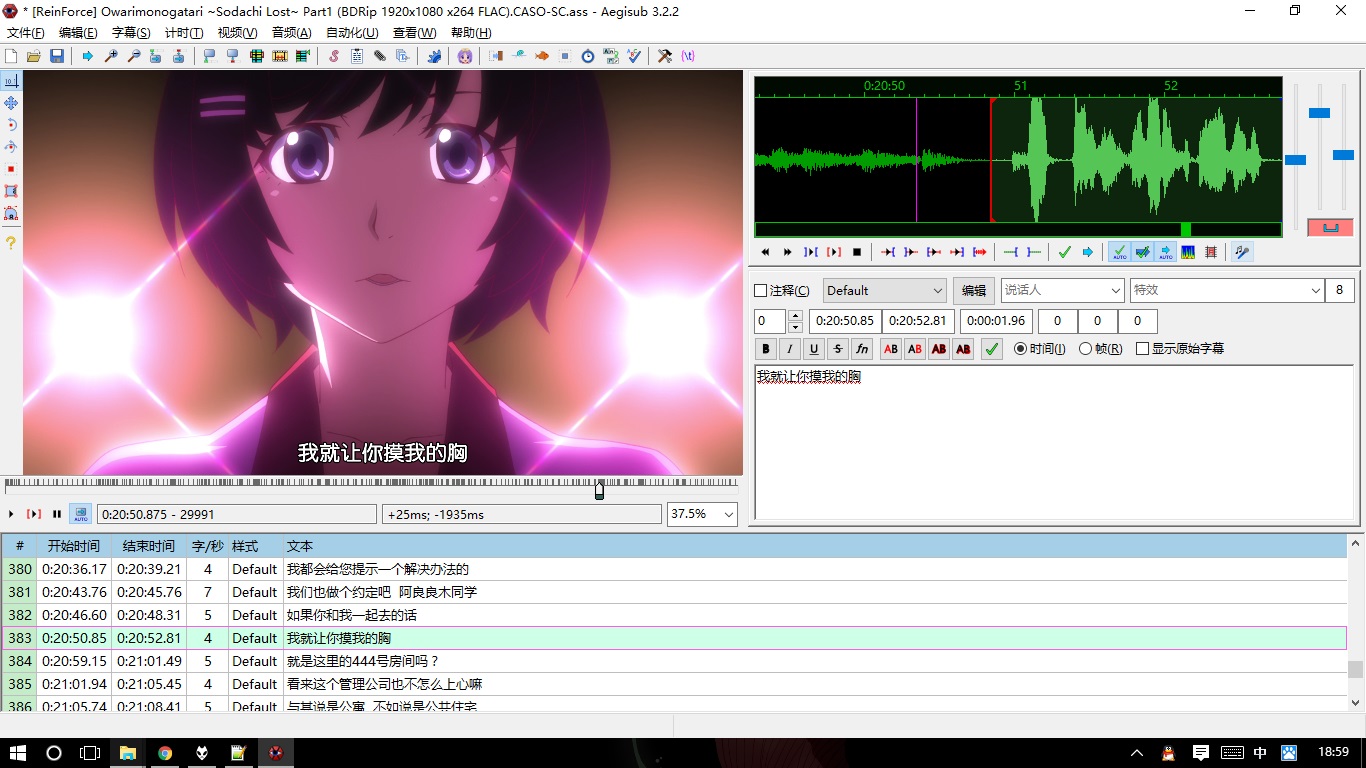This screenshot has width=1366, height=768.
Task: Select subtitle line 381 in the grid
Action: [x=674, y=592]
